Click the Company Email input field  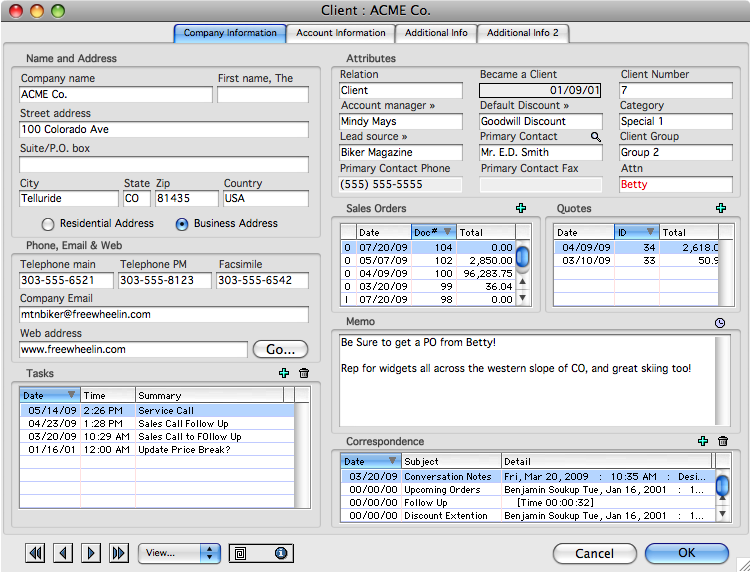[164, 314]
